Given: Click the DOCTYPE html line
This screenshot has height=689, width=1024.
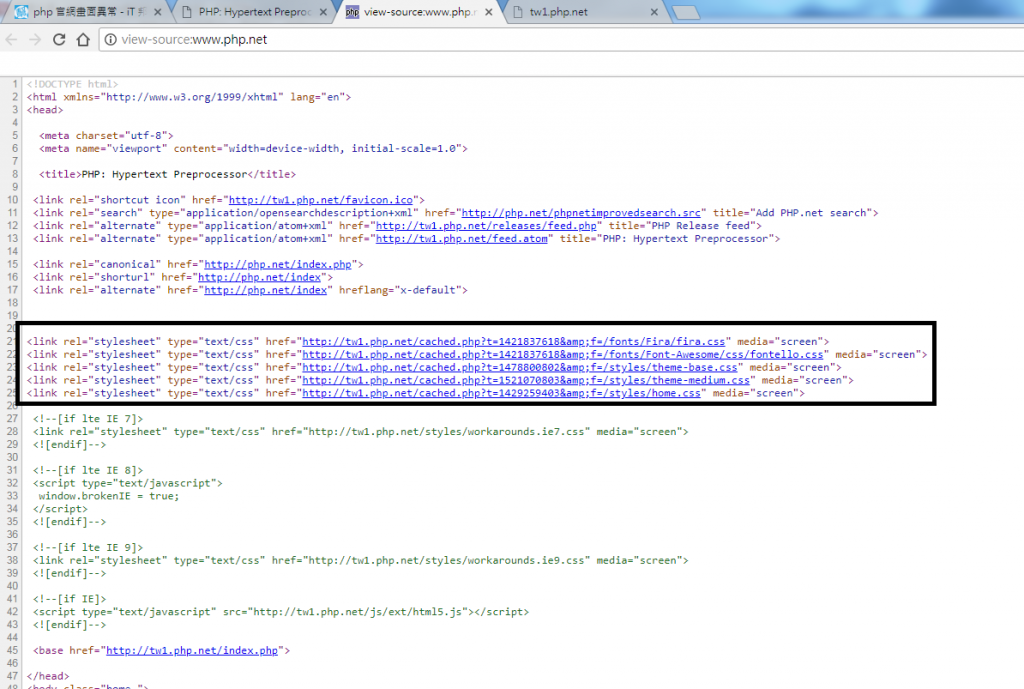Looking at the screenshot, I should [72, 84].
